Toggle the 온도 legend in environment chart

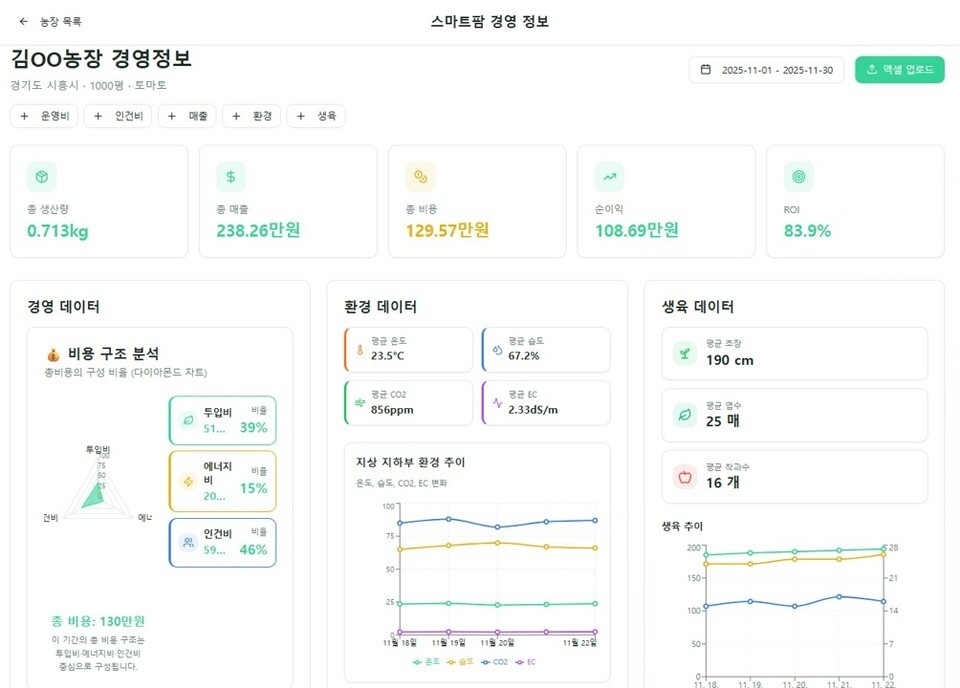pos(426,662)
